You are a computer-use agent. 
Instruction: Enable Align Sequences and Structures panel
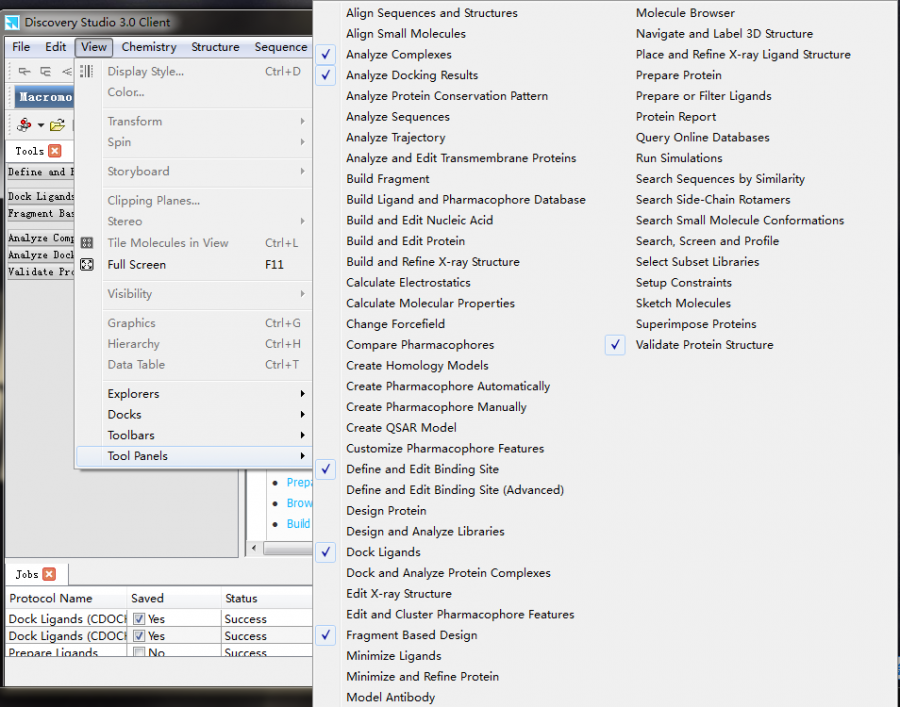click(x=432, y=13)
